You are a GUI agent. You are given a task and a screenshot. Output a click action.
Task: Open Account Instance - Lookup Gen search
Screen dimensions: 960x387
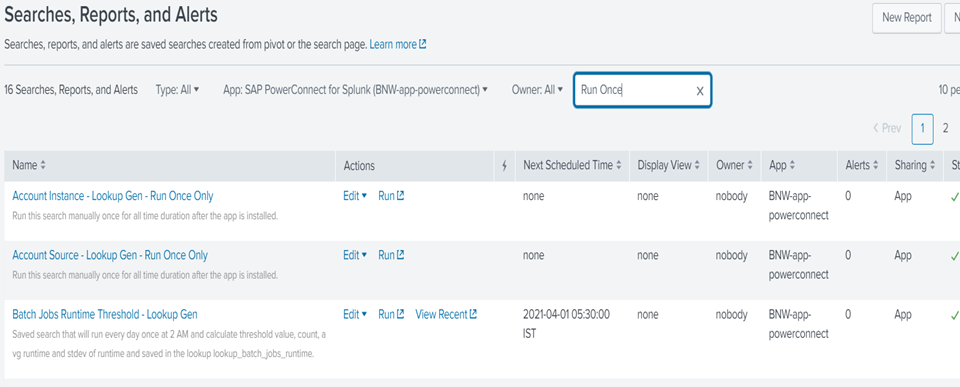point(113,196)
